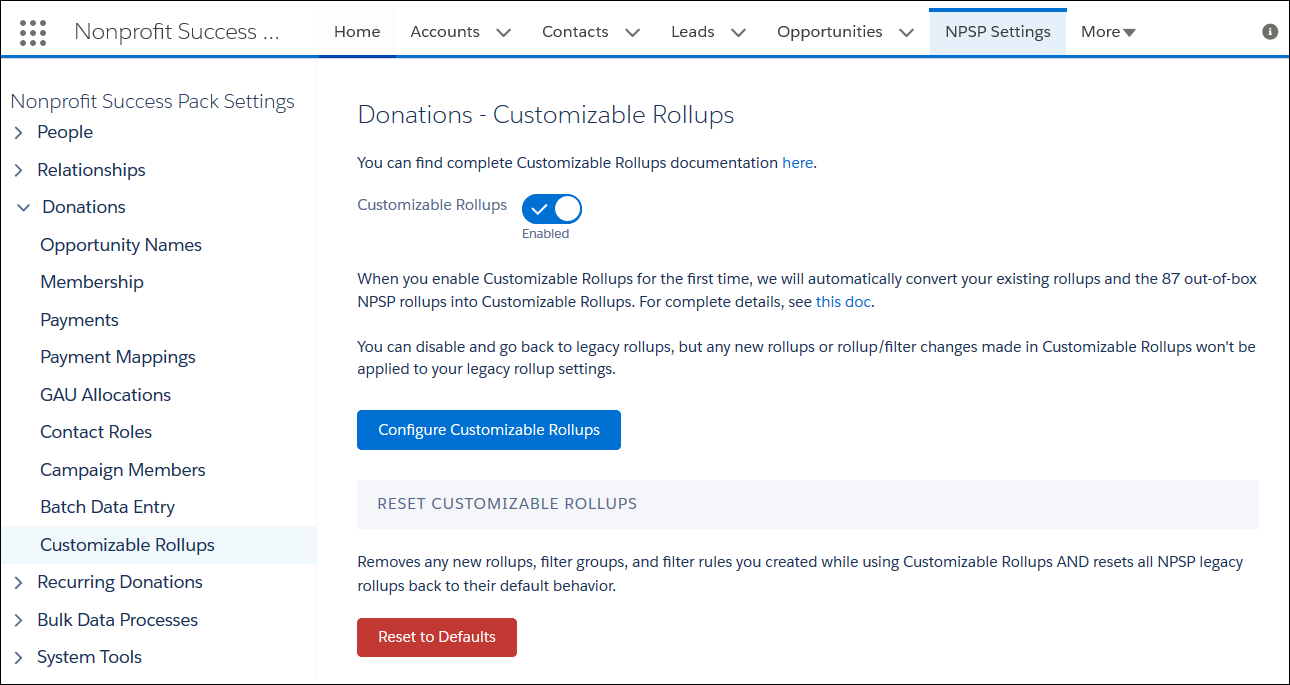Open GAU Allocations settings
The height and width of the screenshot is (685, 1290).
click(x=105, y=395)
